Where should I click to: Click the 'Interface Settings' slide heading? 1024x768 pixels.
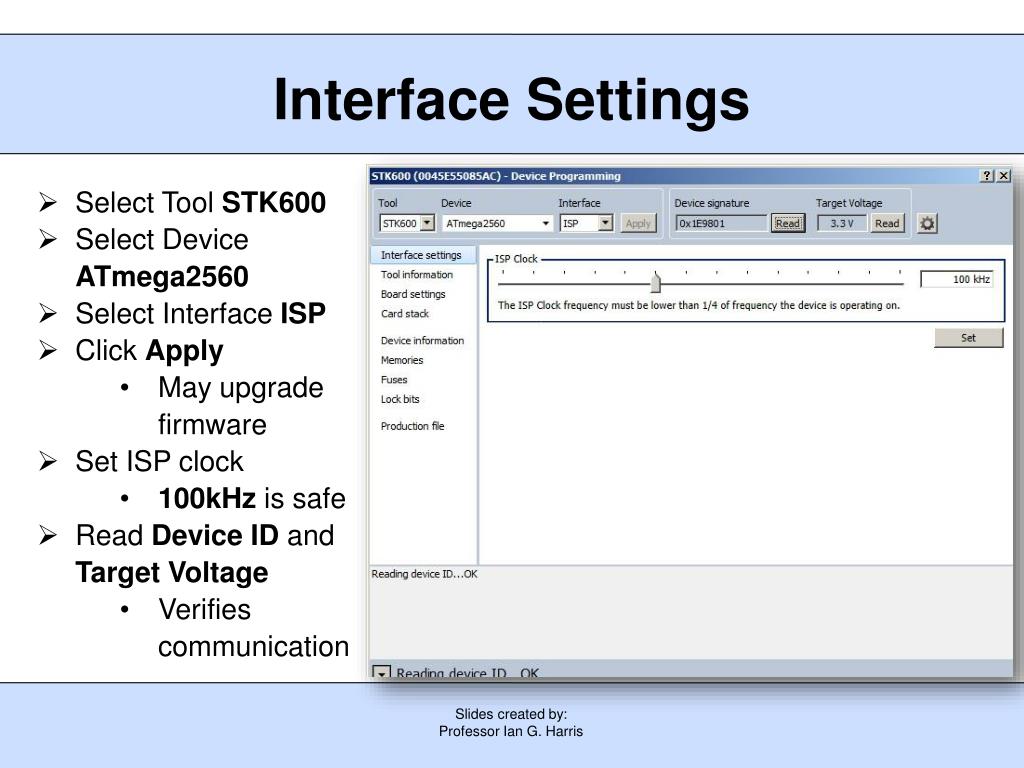pyautogui.click(x=511, y=99)
